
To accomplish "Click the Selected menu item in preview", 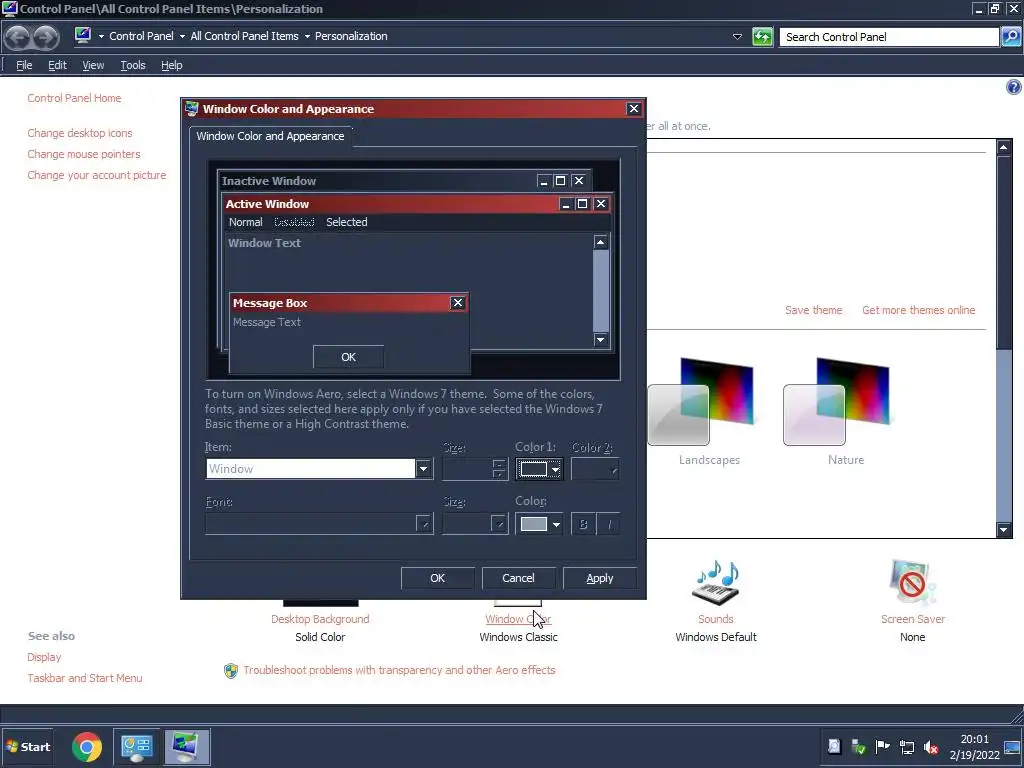I will point(347,222).
